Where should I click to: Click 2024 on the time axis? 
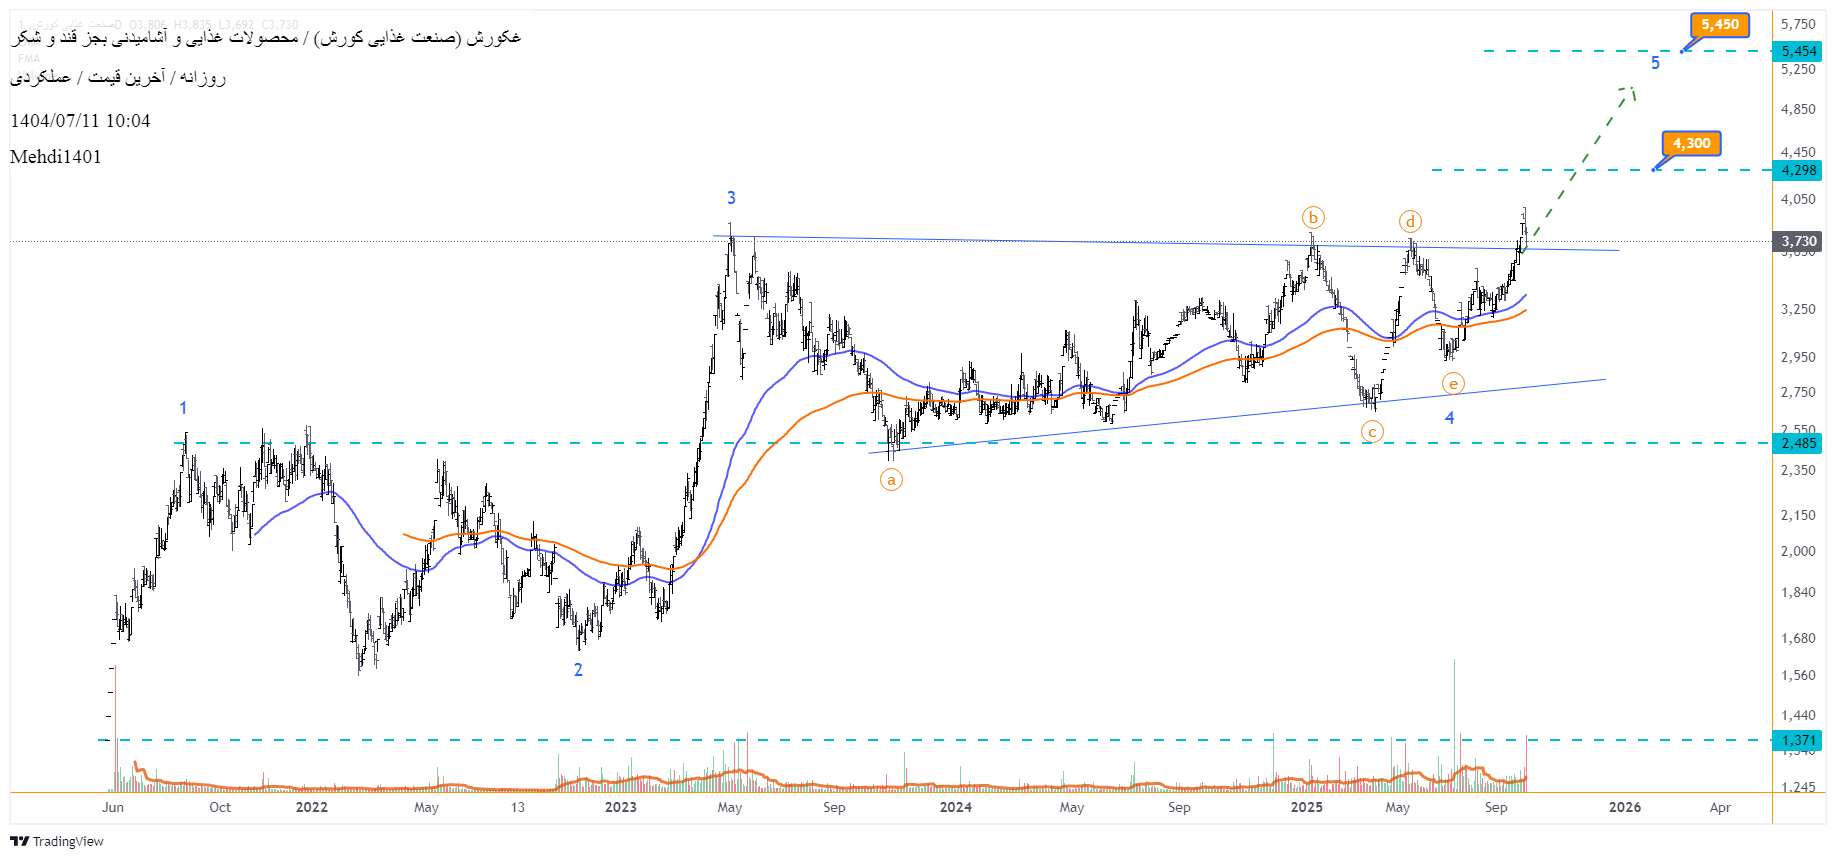tap(955, 807)
